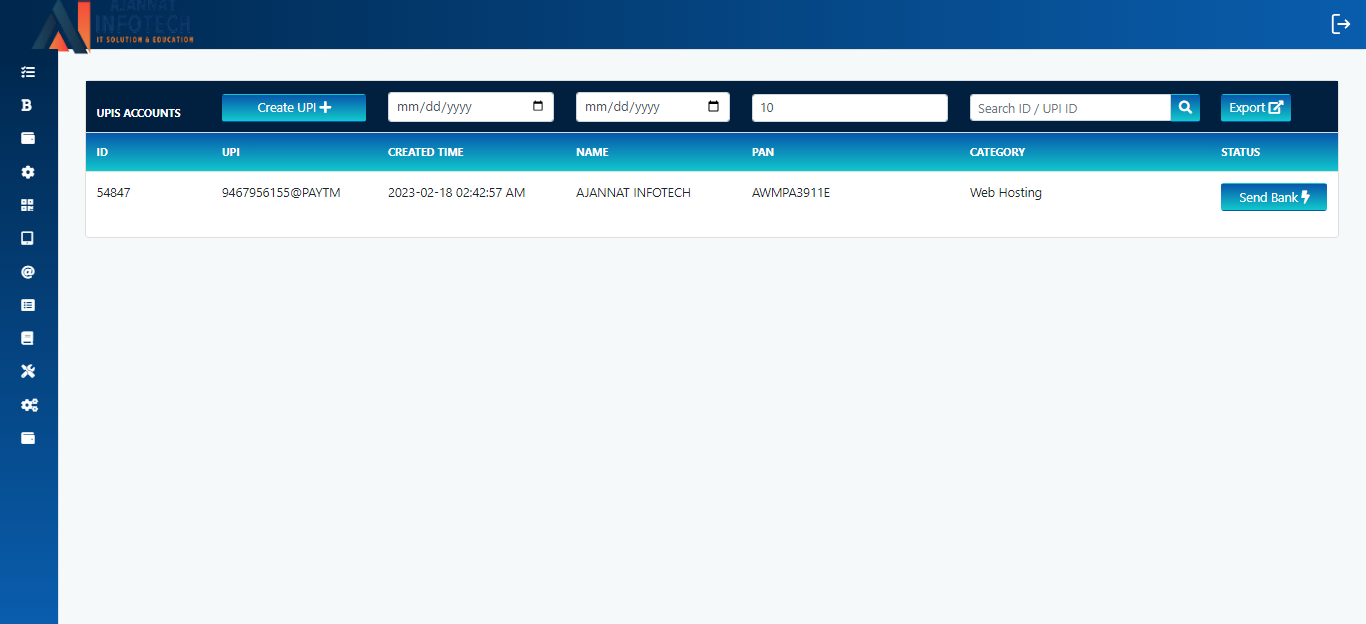1366x624 pixels.
Task: Click the Create UPI button
Action: pos(294,108)
